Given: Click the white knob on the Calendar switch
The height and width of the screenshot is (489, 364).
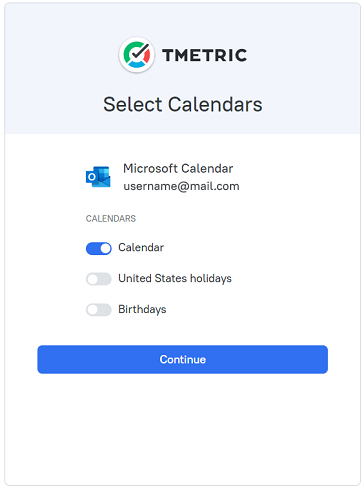Looking at the screenshot, I should [105, 248].
